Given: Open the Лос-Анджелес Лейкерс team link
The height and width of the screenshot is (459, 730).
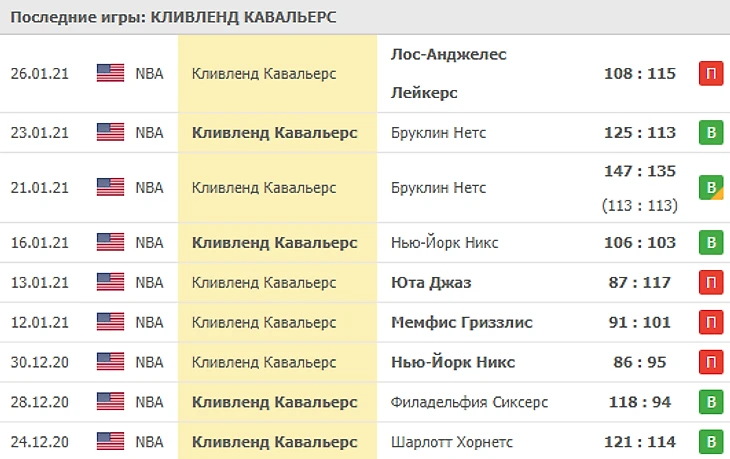Looking at the screenshot, I should pyautogui.click(x=448, y=74).
